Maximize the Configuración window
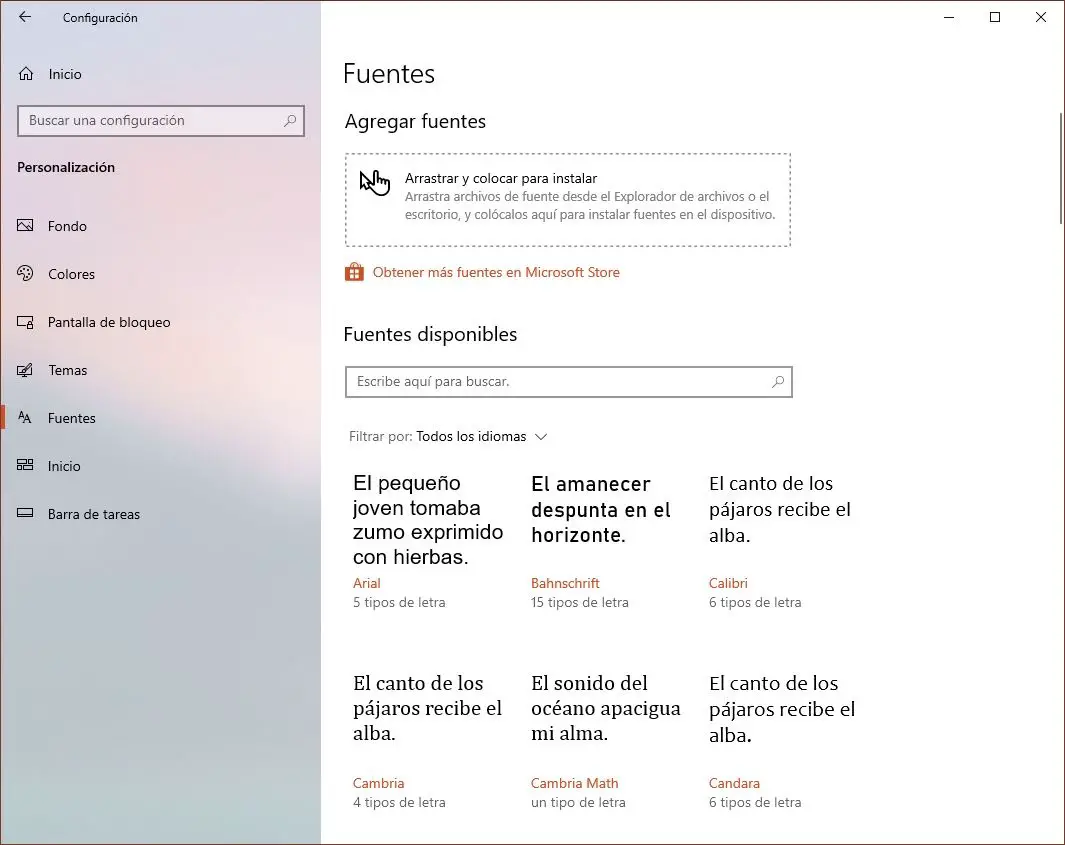The height and width of the screenshot is (845, 1065). [x=995, y=17]
